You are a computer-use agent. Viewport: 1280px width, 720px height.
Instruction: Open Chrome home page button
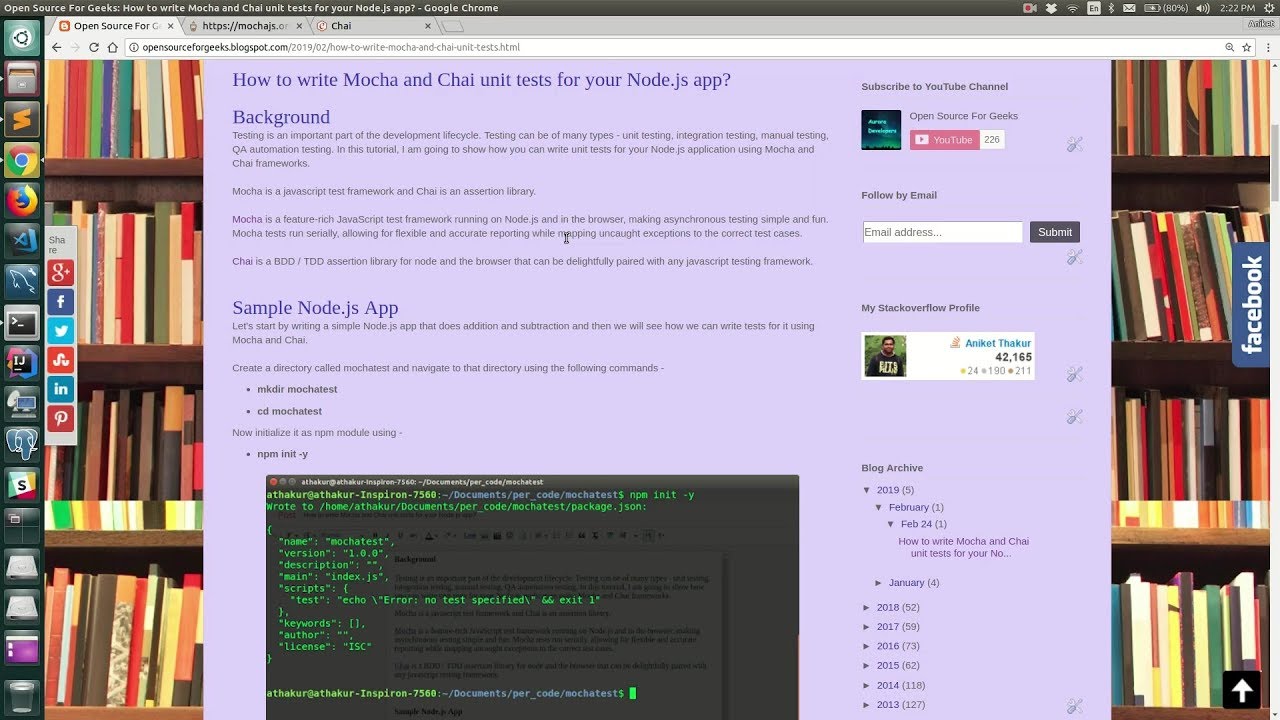[x=113, y=47]
